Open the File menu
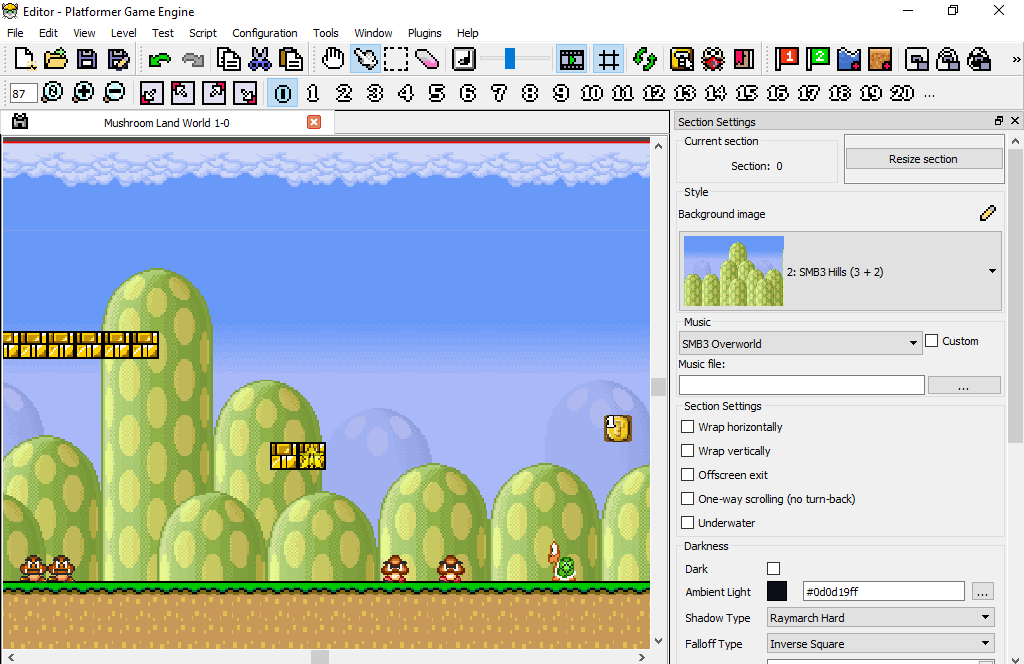This screenshot has width=1024, height=664. (15, 33)
